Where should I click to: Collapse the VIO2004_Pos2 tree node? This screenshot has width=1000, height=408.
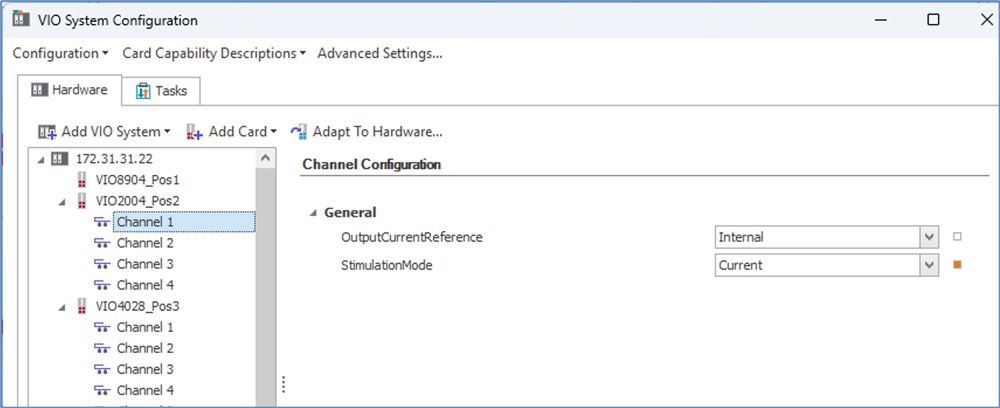(x=62, y=201)
